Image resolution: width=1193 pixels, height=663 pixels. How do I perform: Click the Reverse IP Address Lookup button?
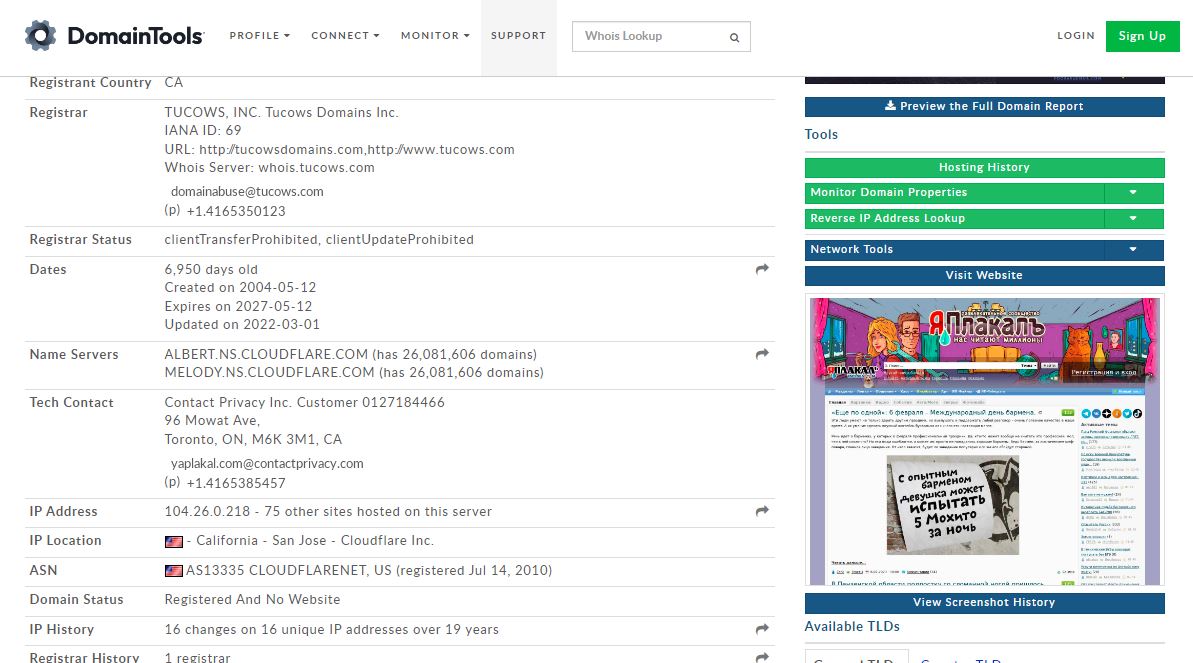(955, 218)
